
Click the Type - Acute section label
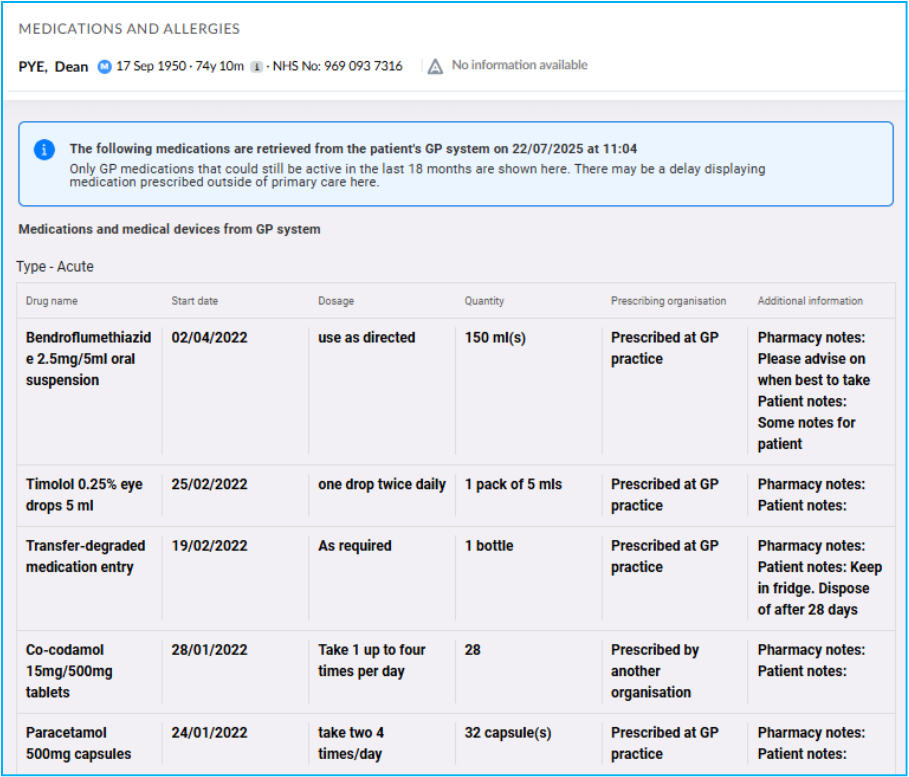click(x=55, y=267)
